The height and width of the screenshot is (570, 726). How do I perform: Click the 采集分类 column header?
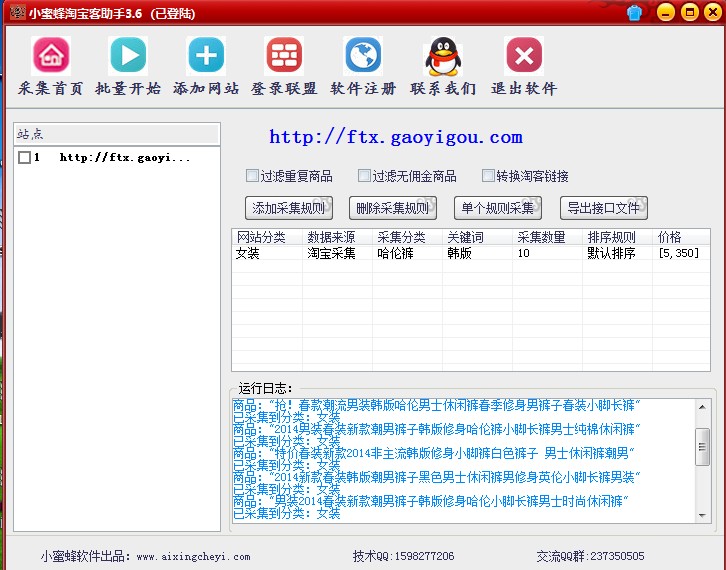point(407,237)
